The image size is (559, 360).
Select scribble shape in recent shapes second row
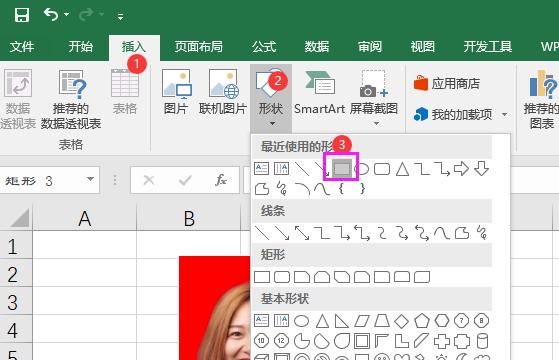click(282, 189)
